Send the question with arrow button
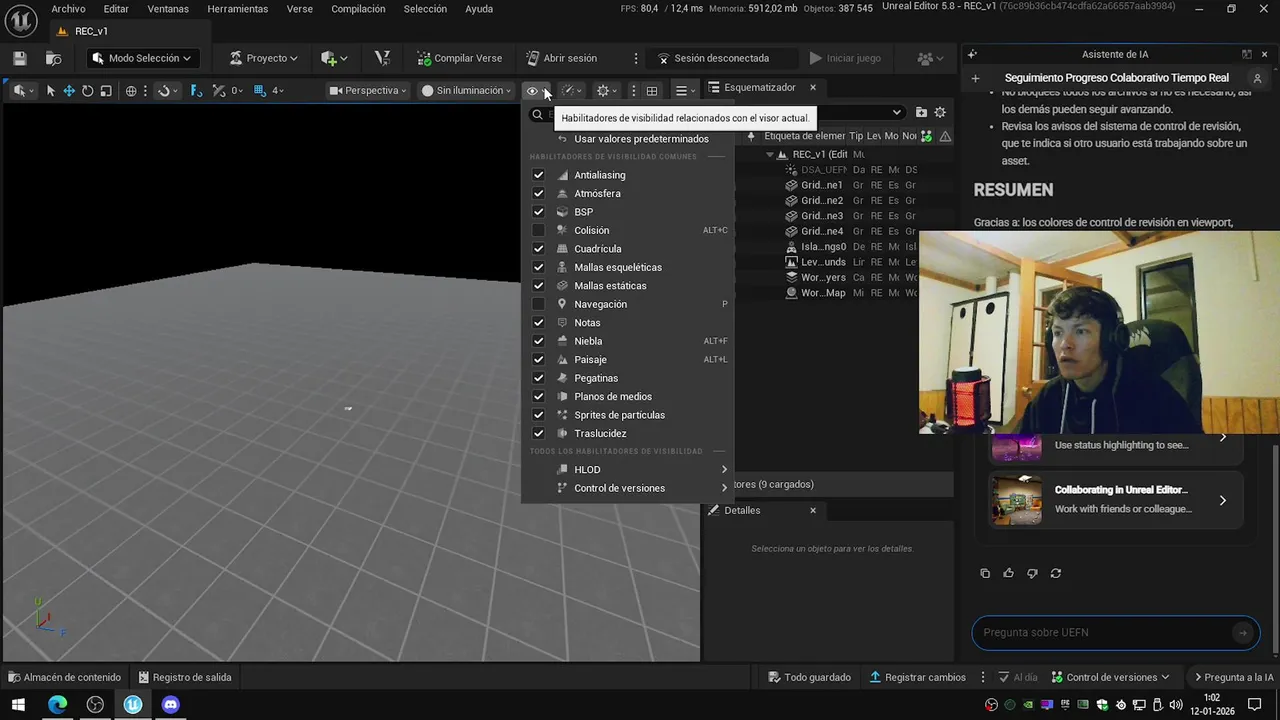 coord(1242,632)
